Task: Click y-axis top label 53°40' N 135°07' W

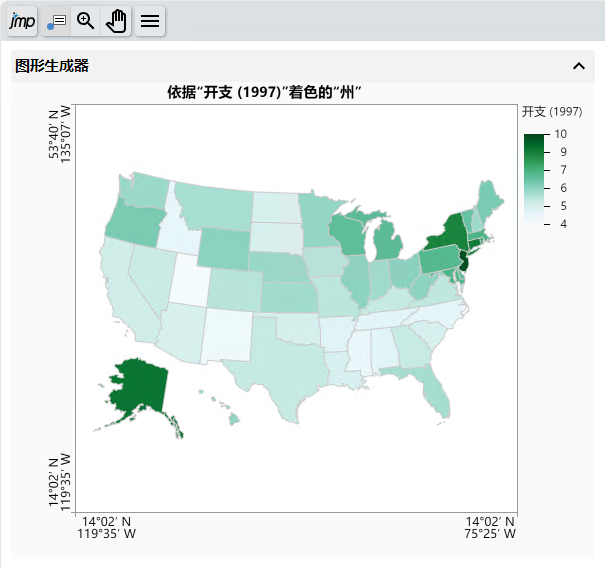Action: 60,132
